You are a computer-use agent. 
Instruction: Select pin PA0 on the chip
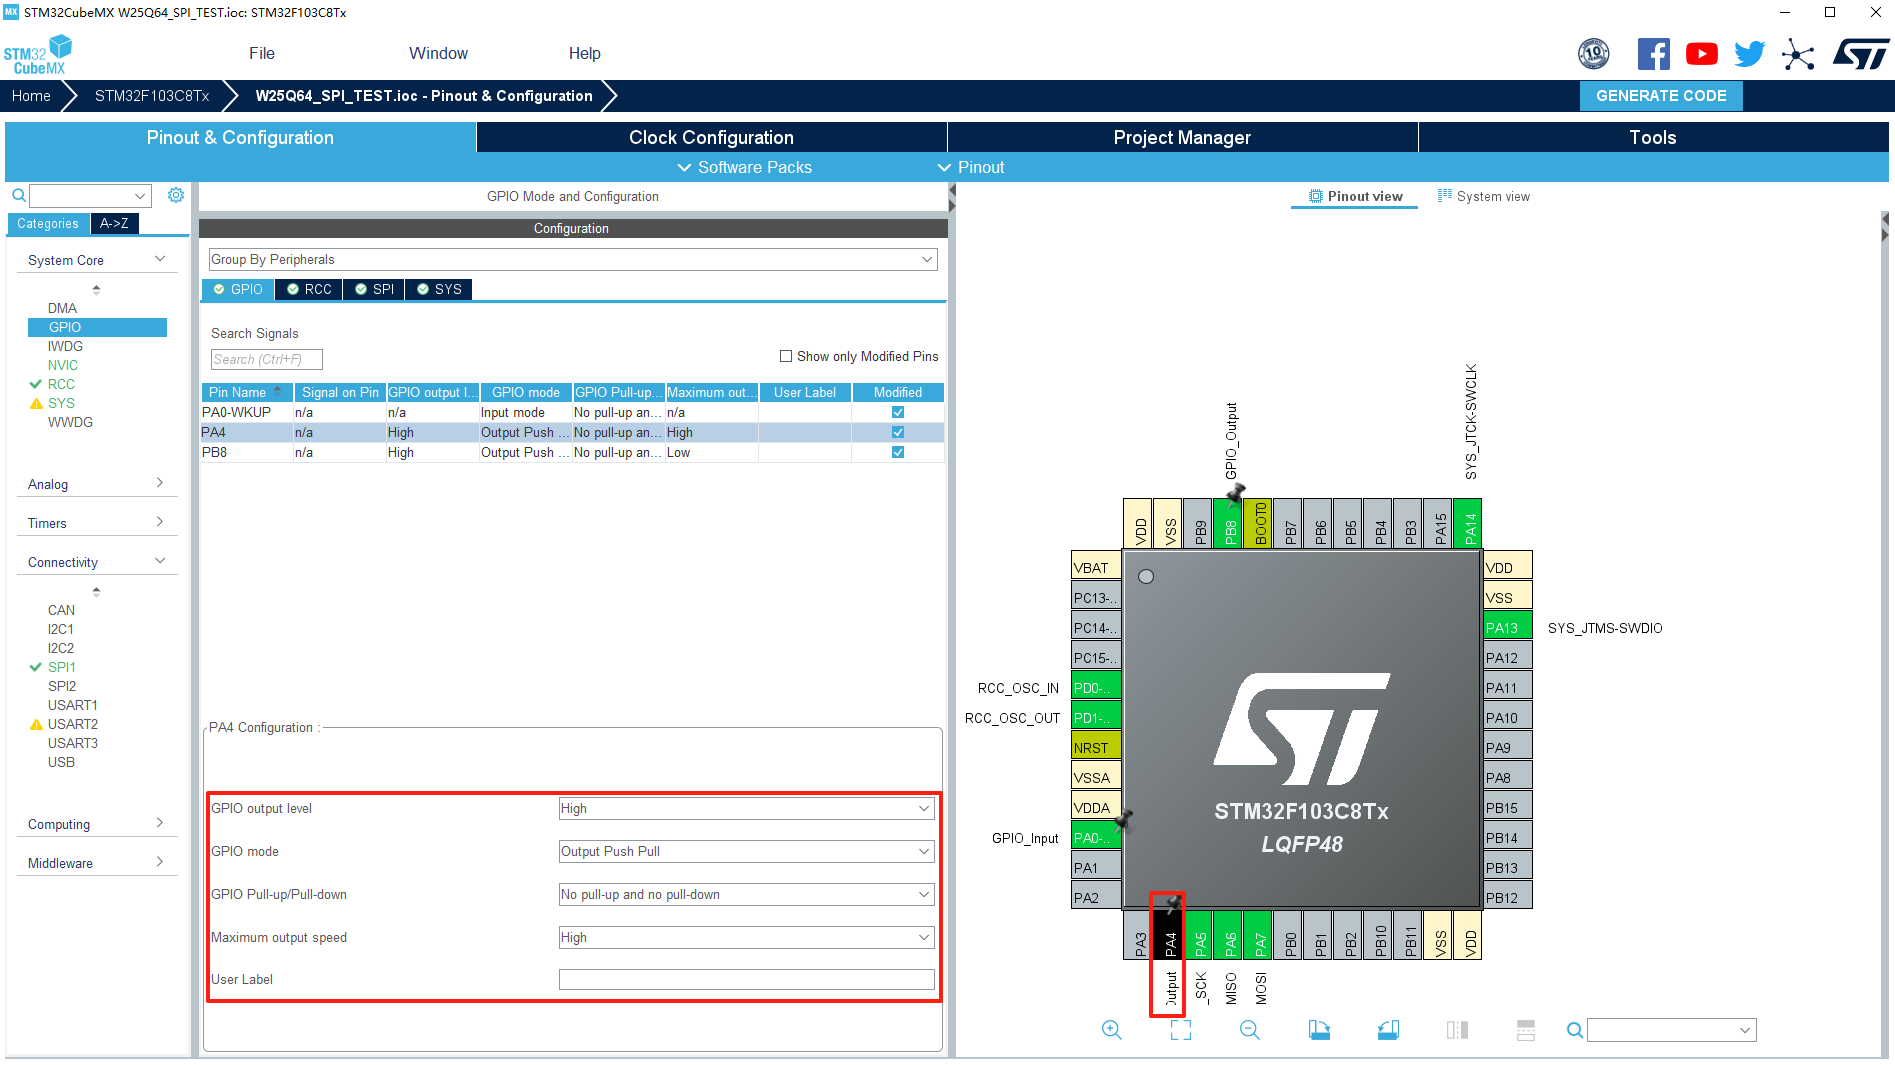point(1096,837)
